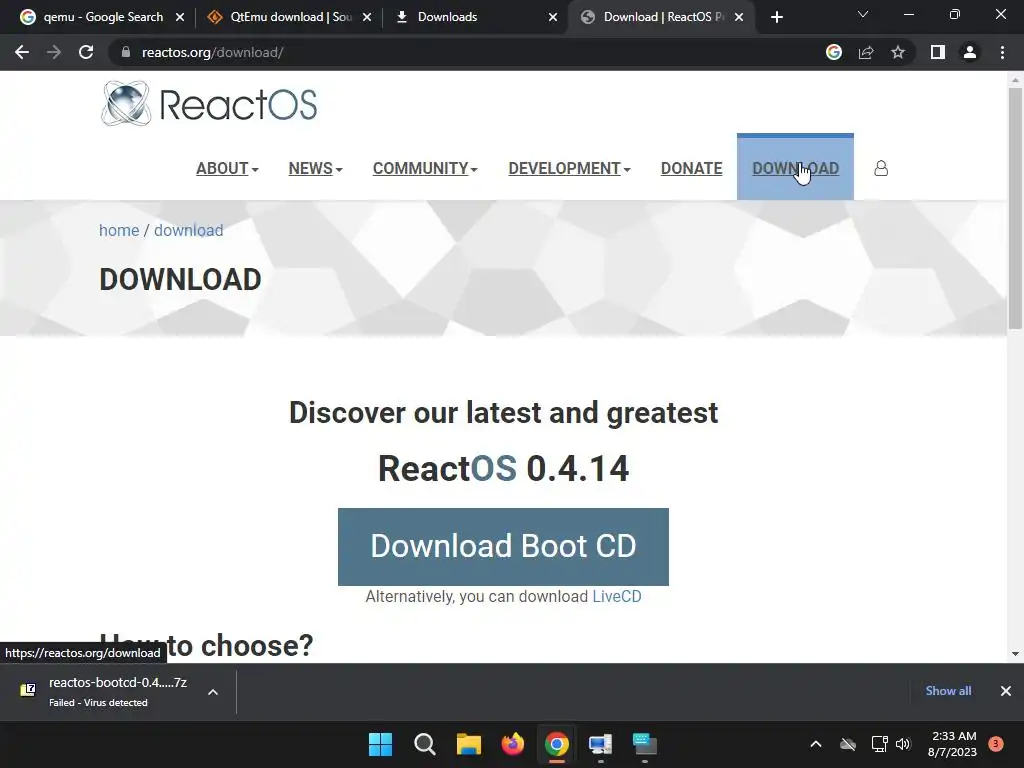This screenshot has height=768, width=1024.
Task: Click the user account icon
Action: [x=881, y=168]
